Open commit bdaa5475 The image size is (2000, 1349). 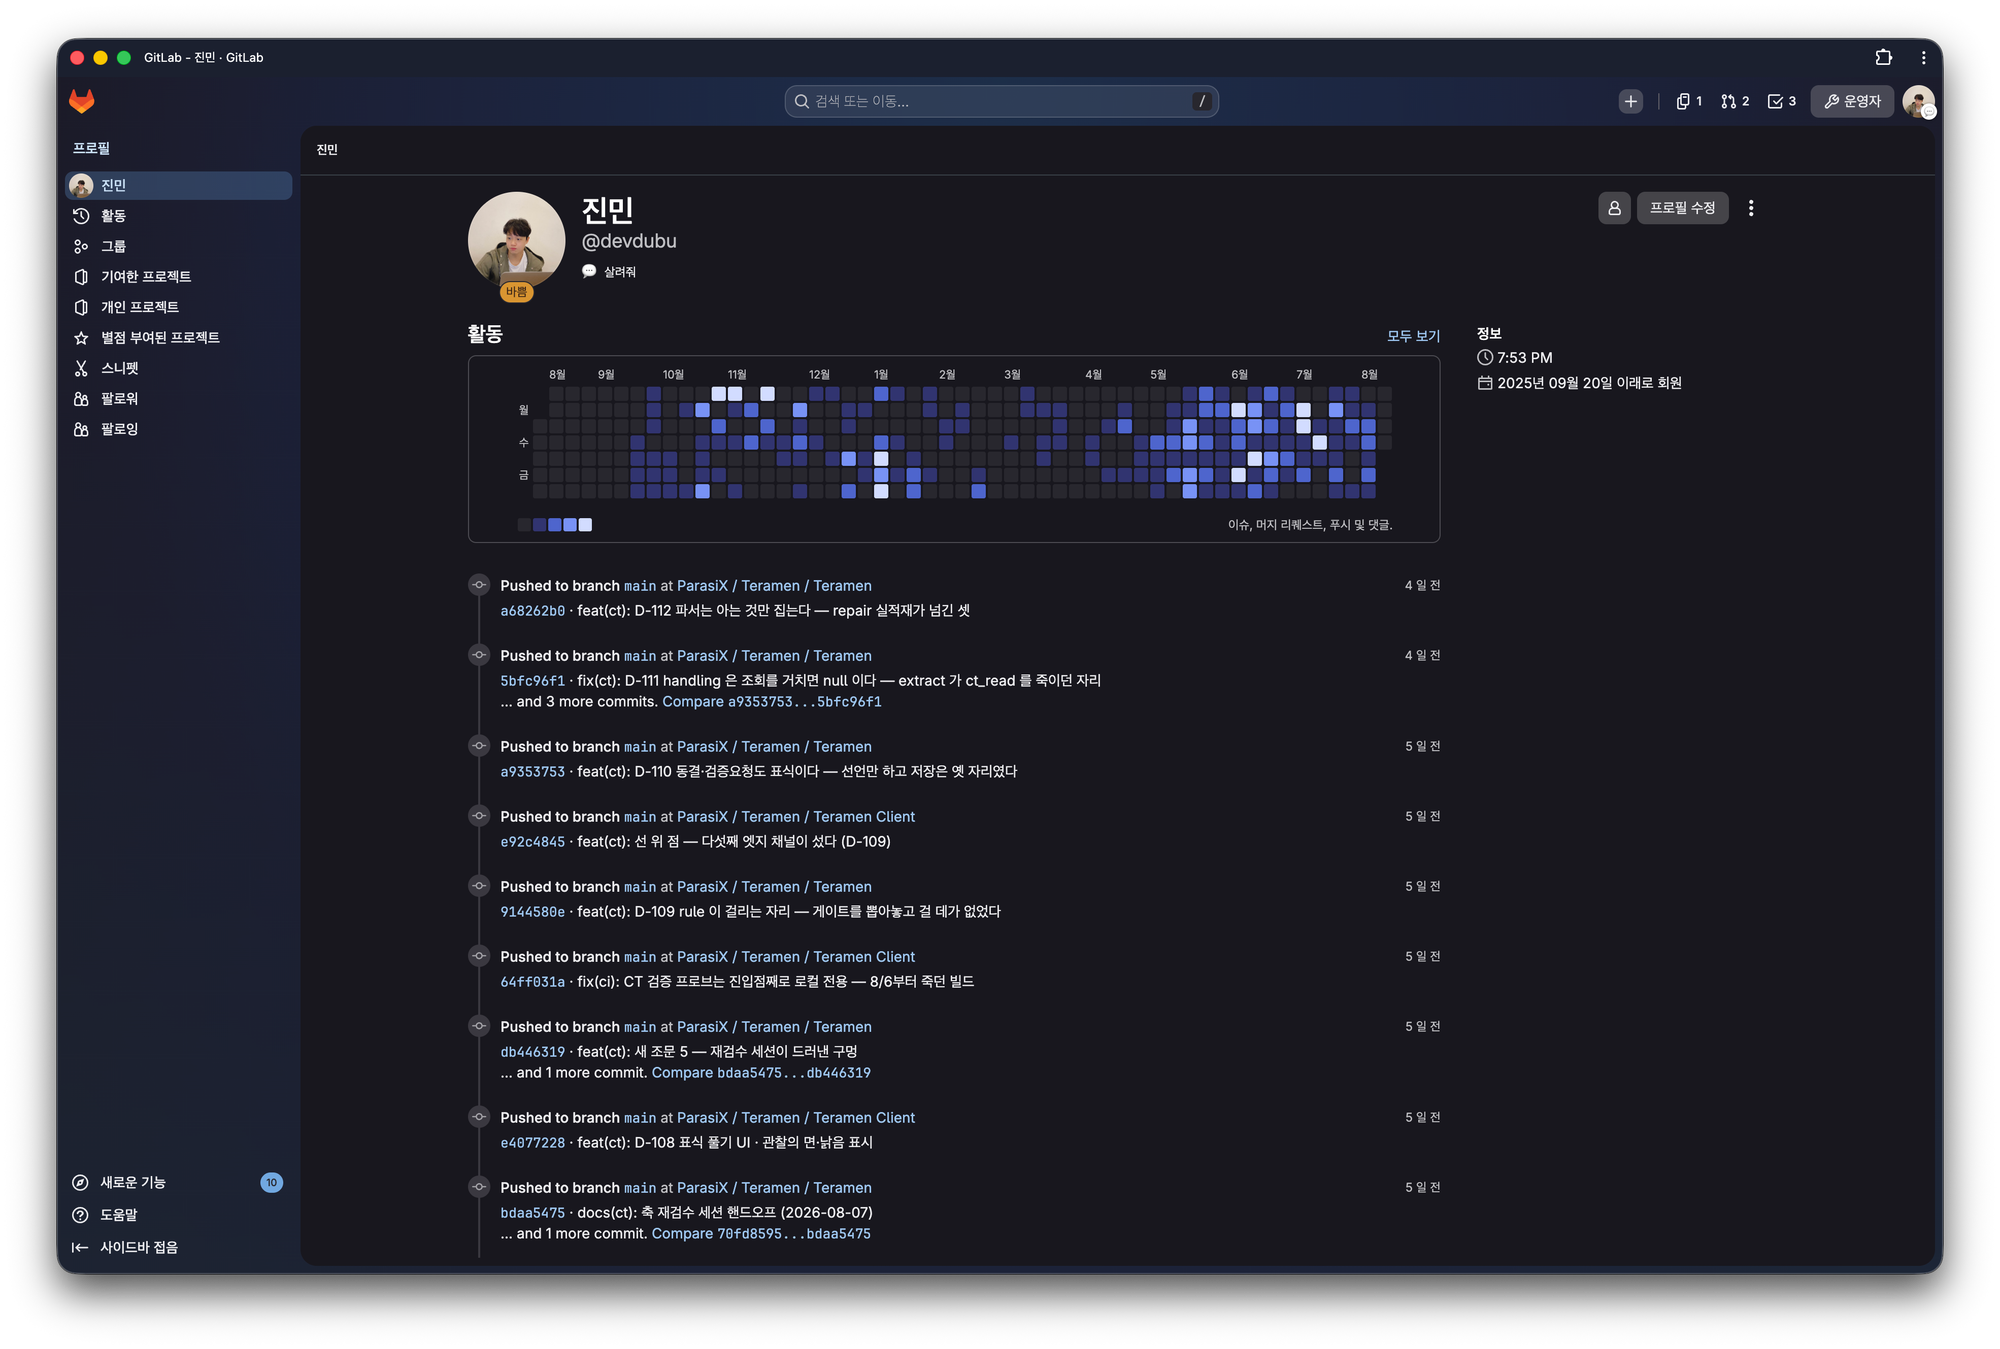[x=532, y=1213]
